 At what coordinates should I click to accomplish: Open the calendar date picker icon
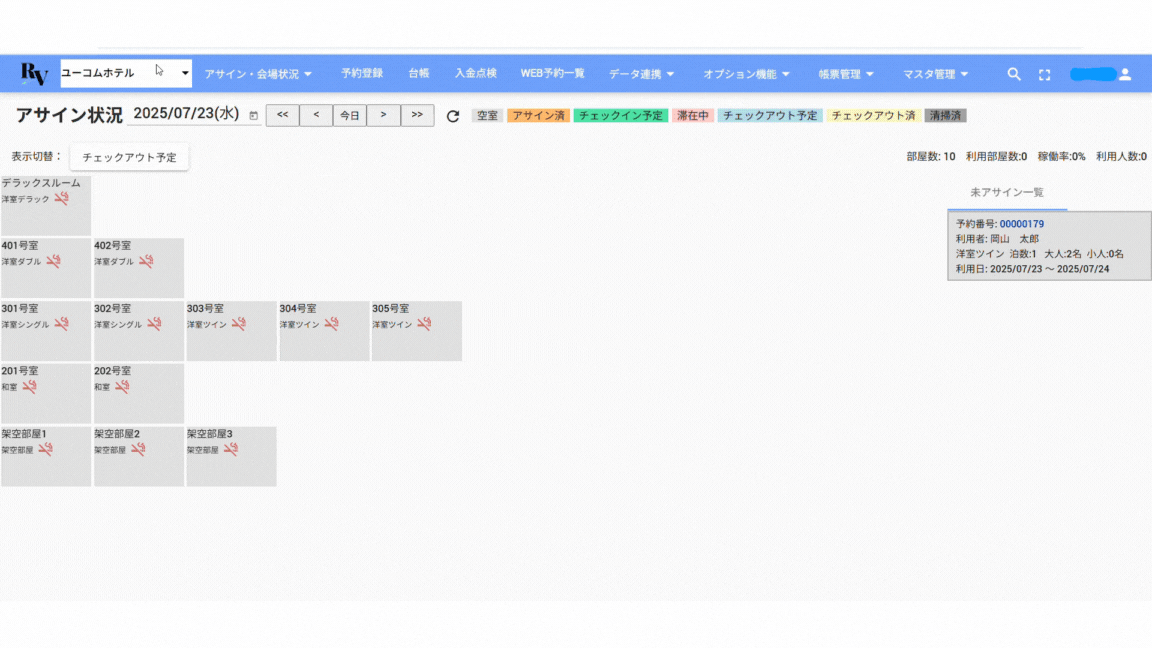[x=253, y=116]
